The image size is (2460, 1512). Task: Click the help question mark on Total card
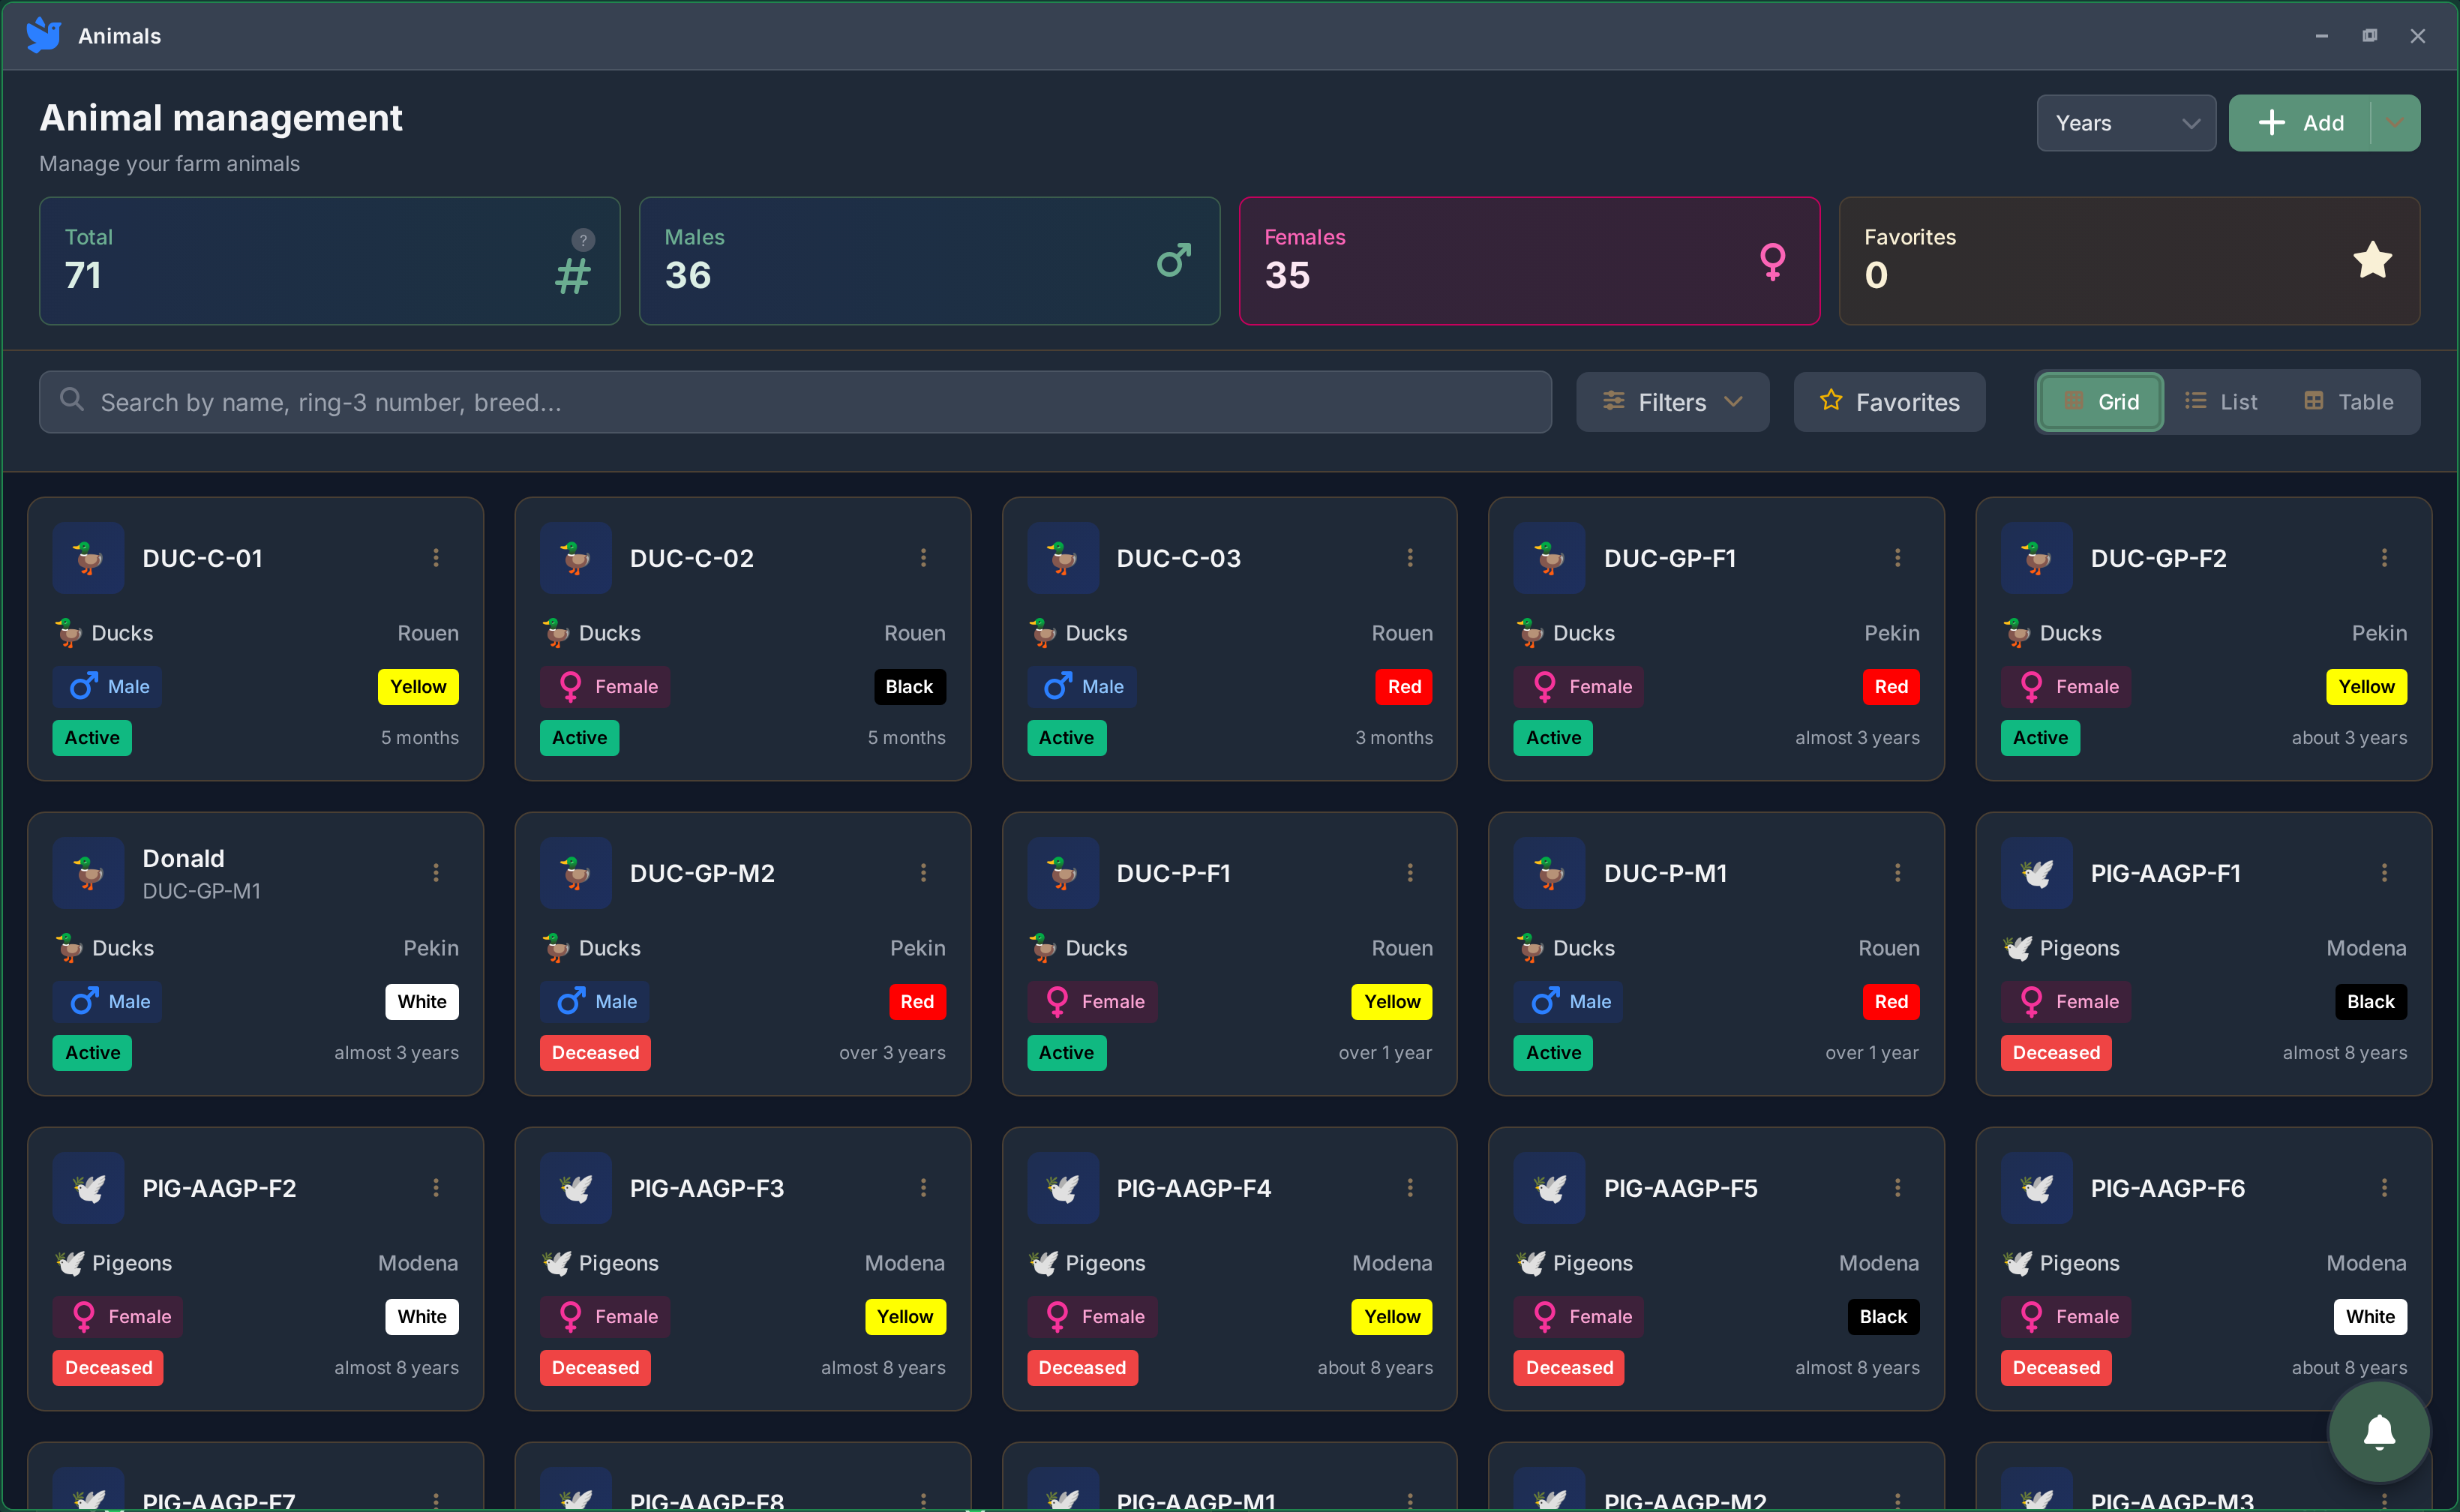[583, 240]
